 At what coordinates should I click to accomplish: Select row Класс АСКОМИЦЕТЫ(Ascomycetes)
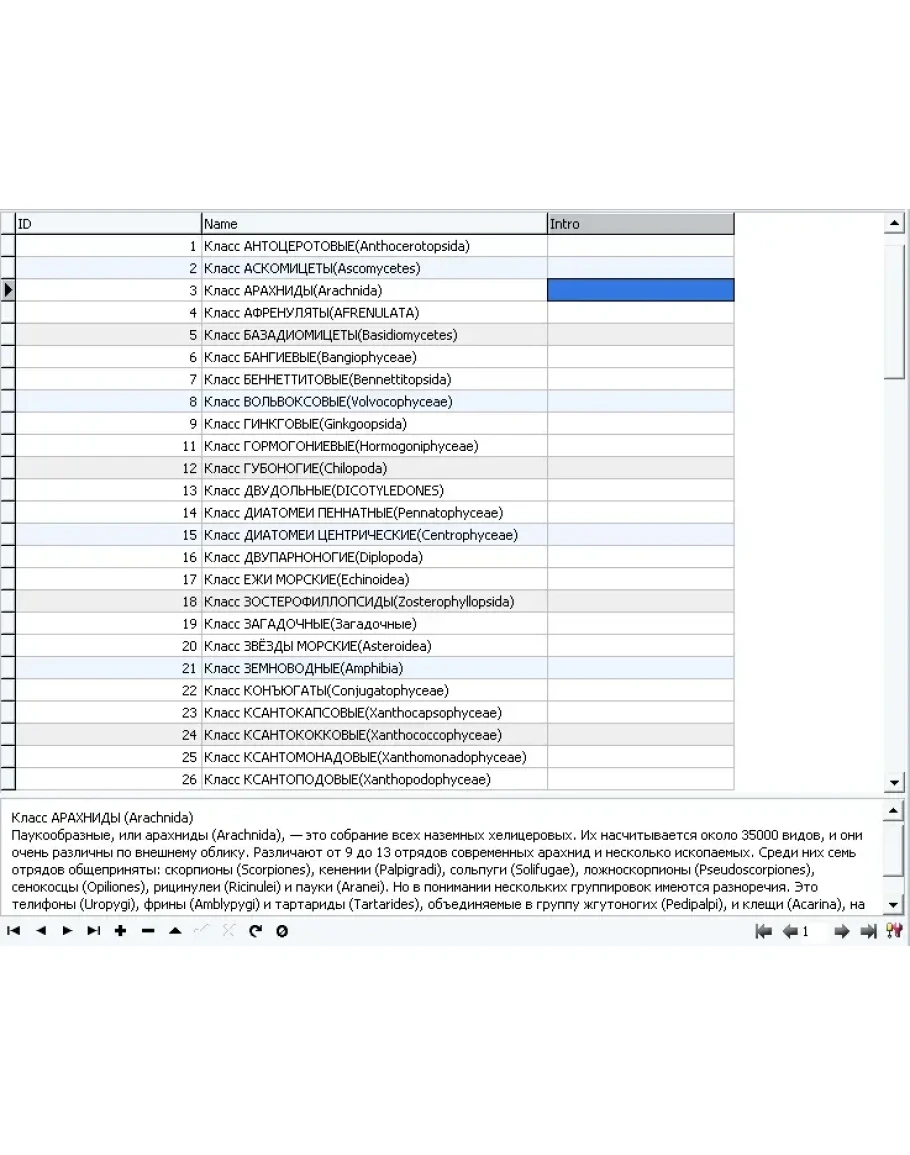(x=374, y=268)
